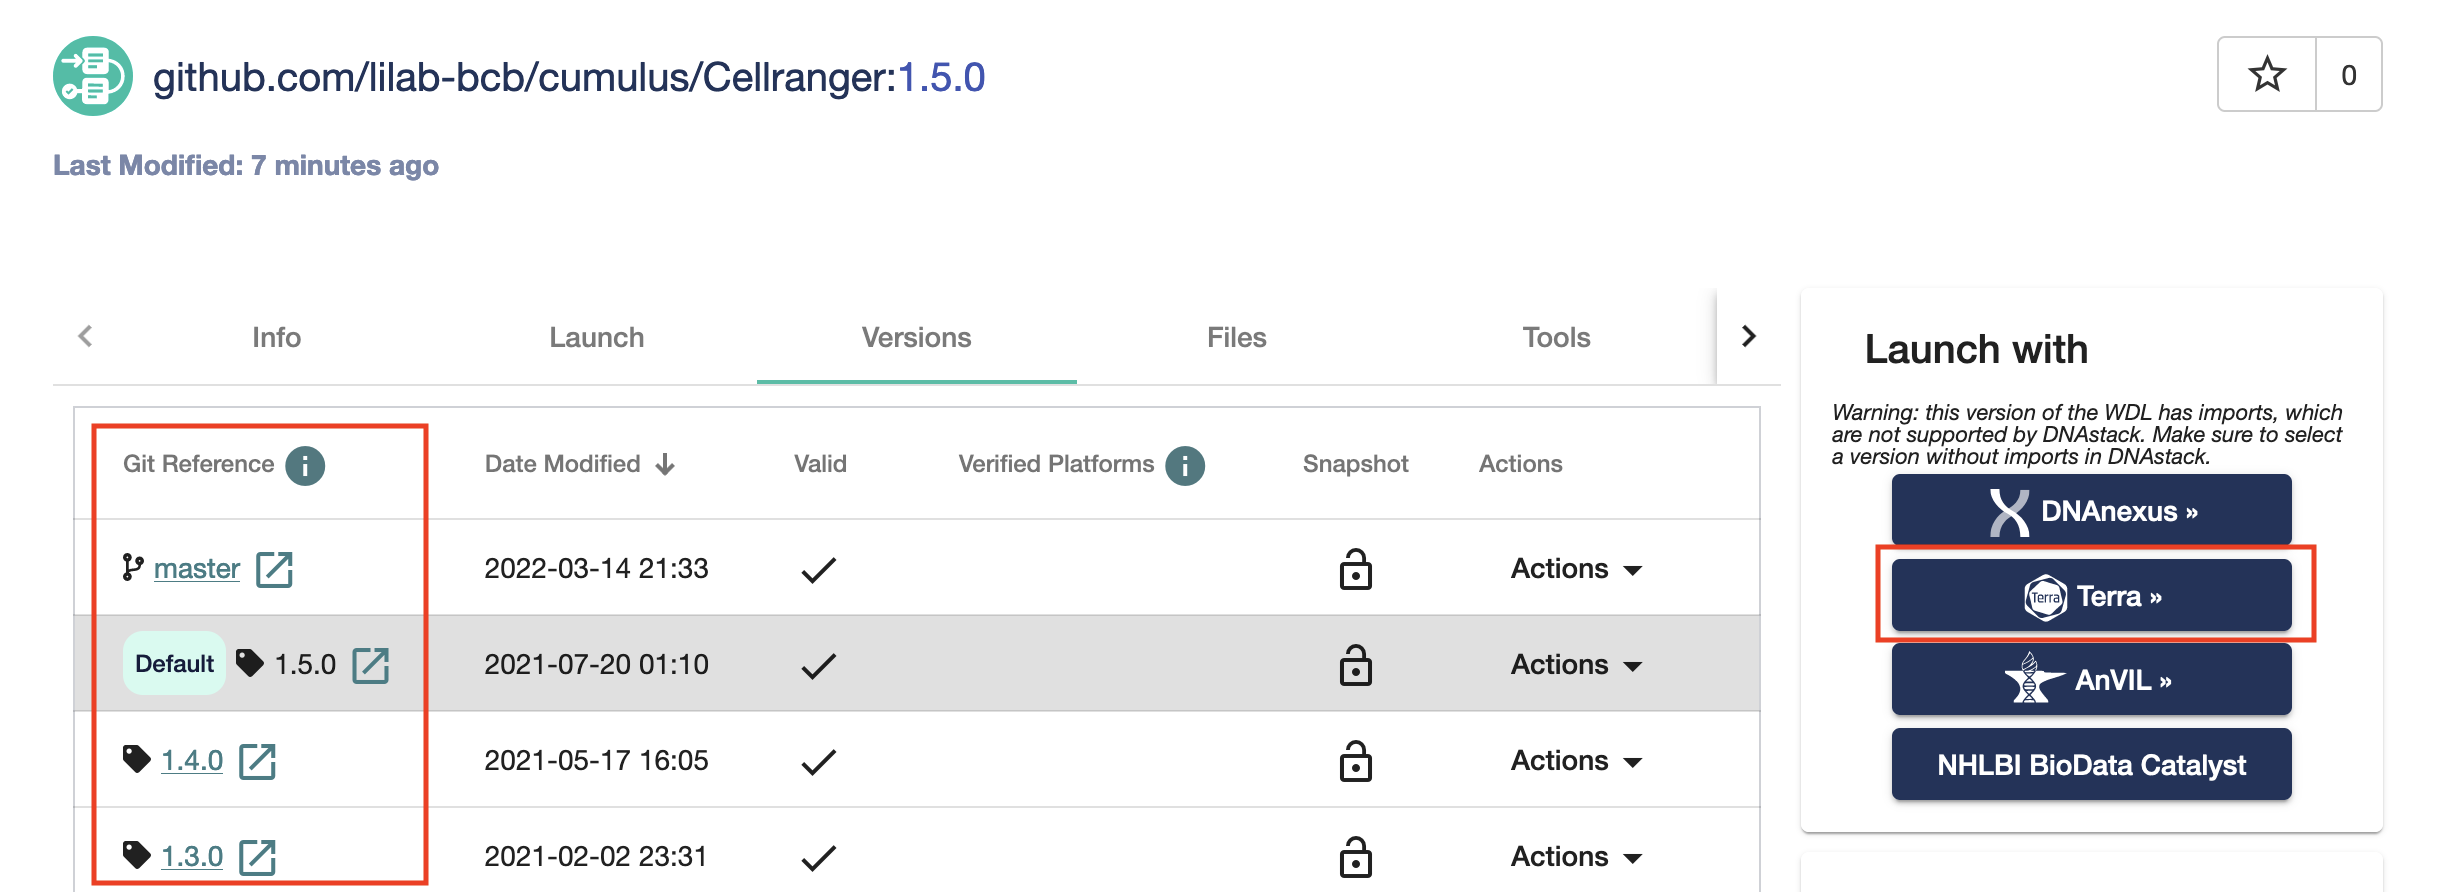Launch with NHLBI BioData Catalyst
Image resolution: width=2444 pixels, height=892 pixels.
2091,765
